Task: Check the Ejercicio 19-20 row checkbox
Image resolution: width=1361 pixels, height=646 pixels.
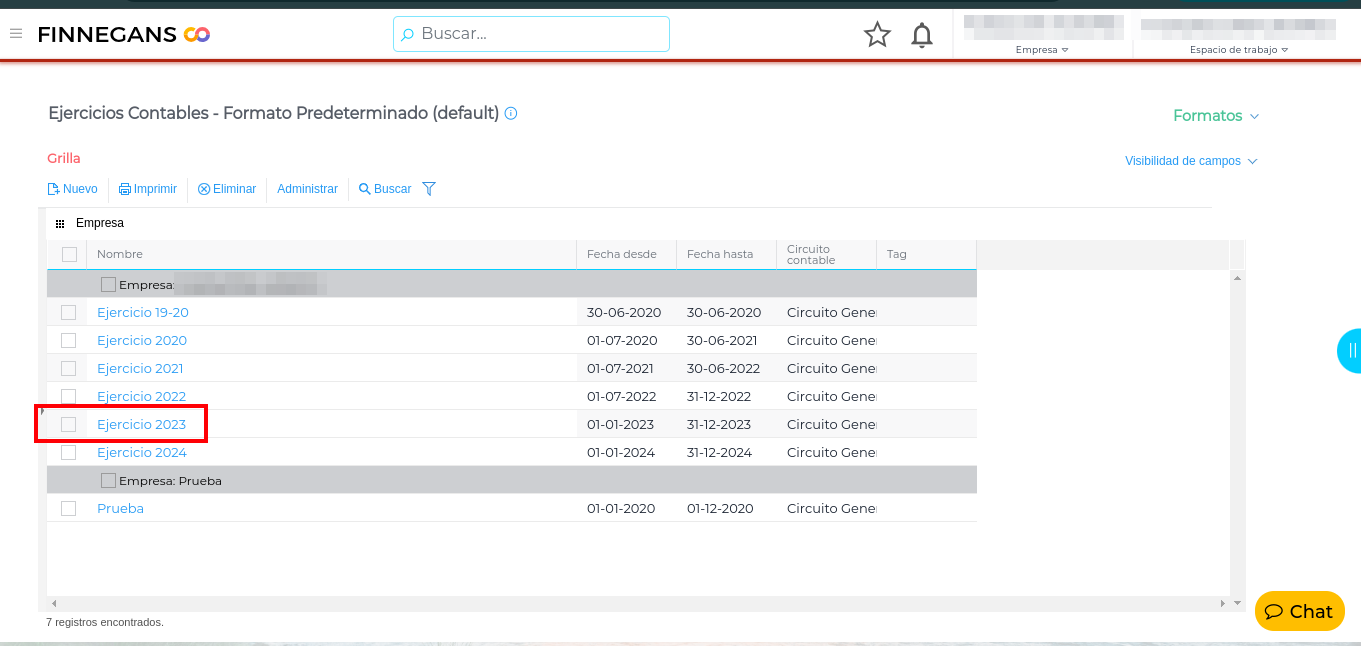Action: tap(68, 312)
